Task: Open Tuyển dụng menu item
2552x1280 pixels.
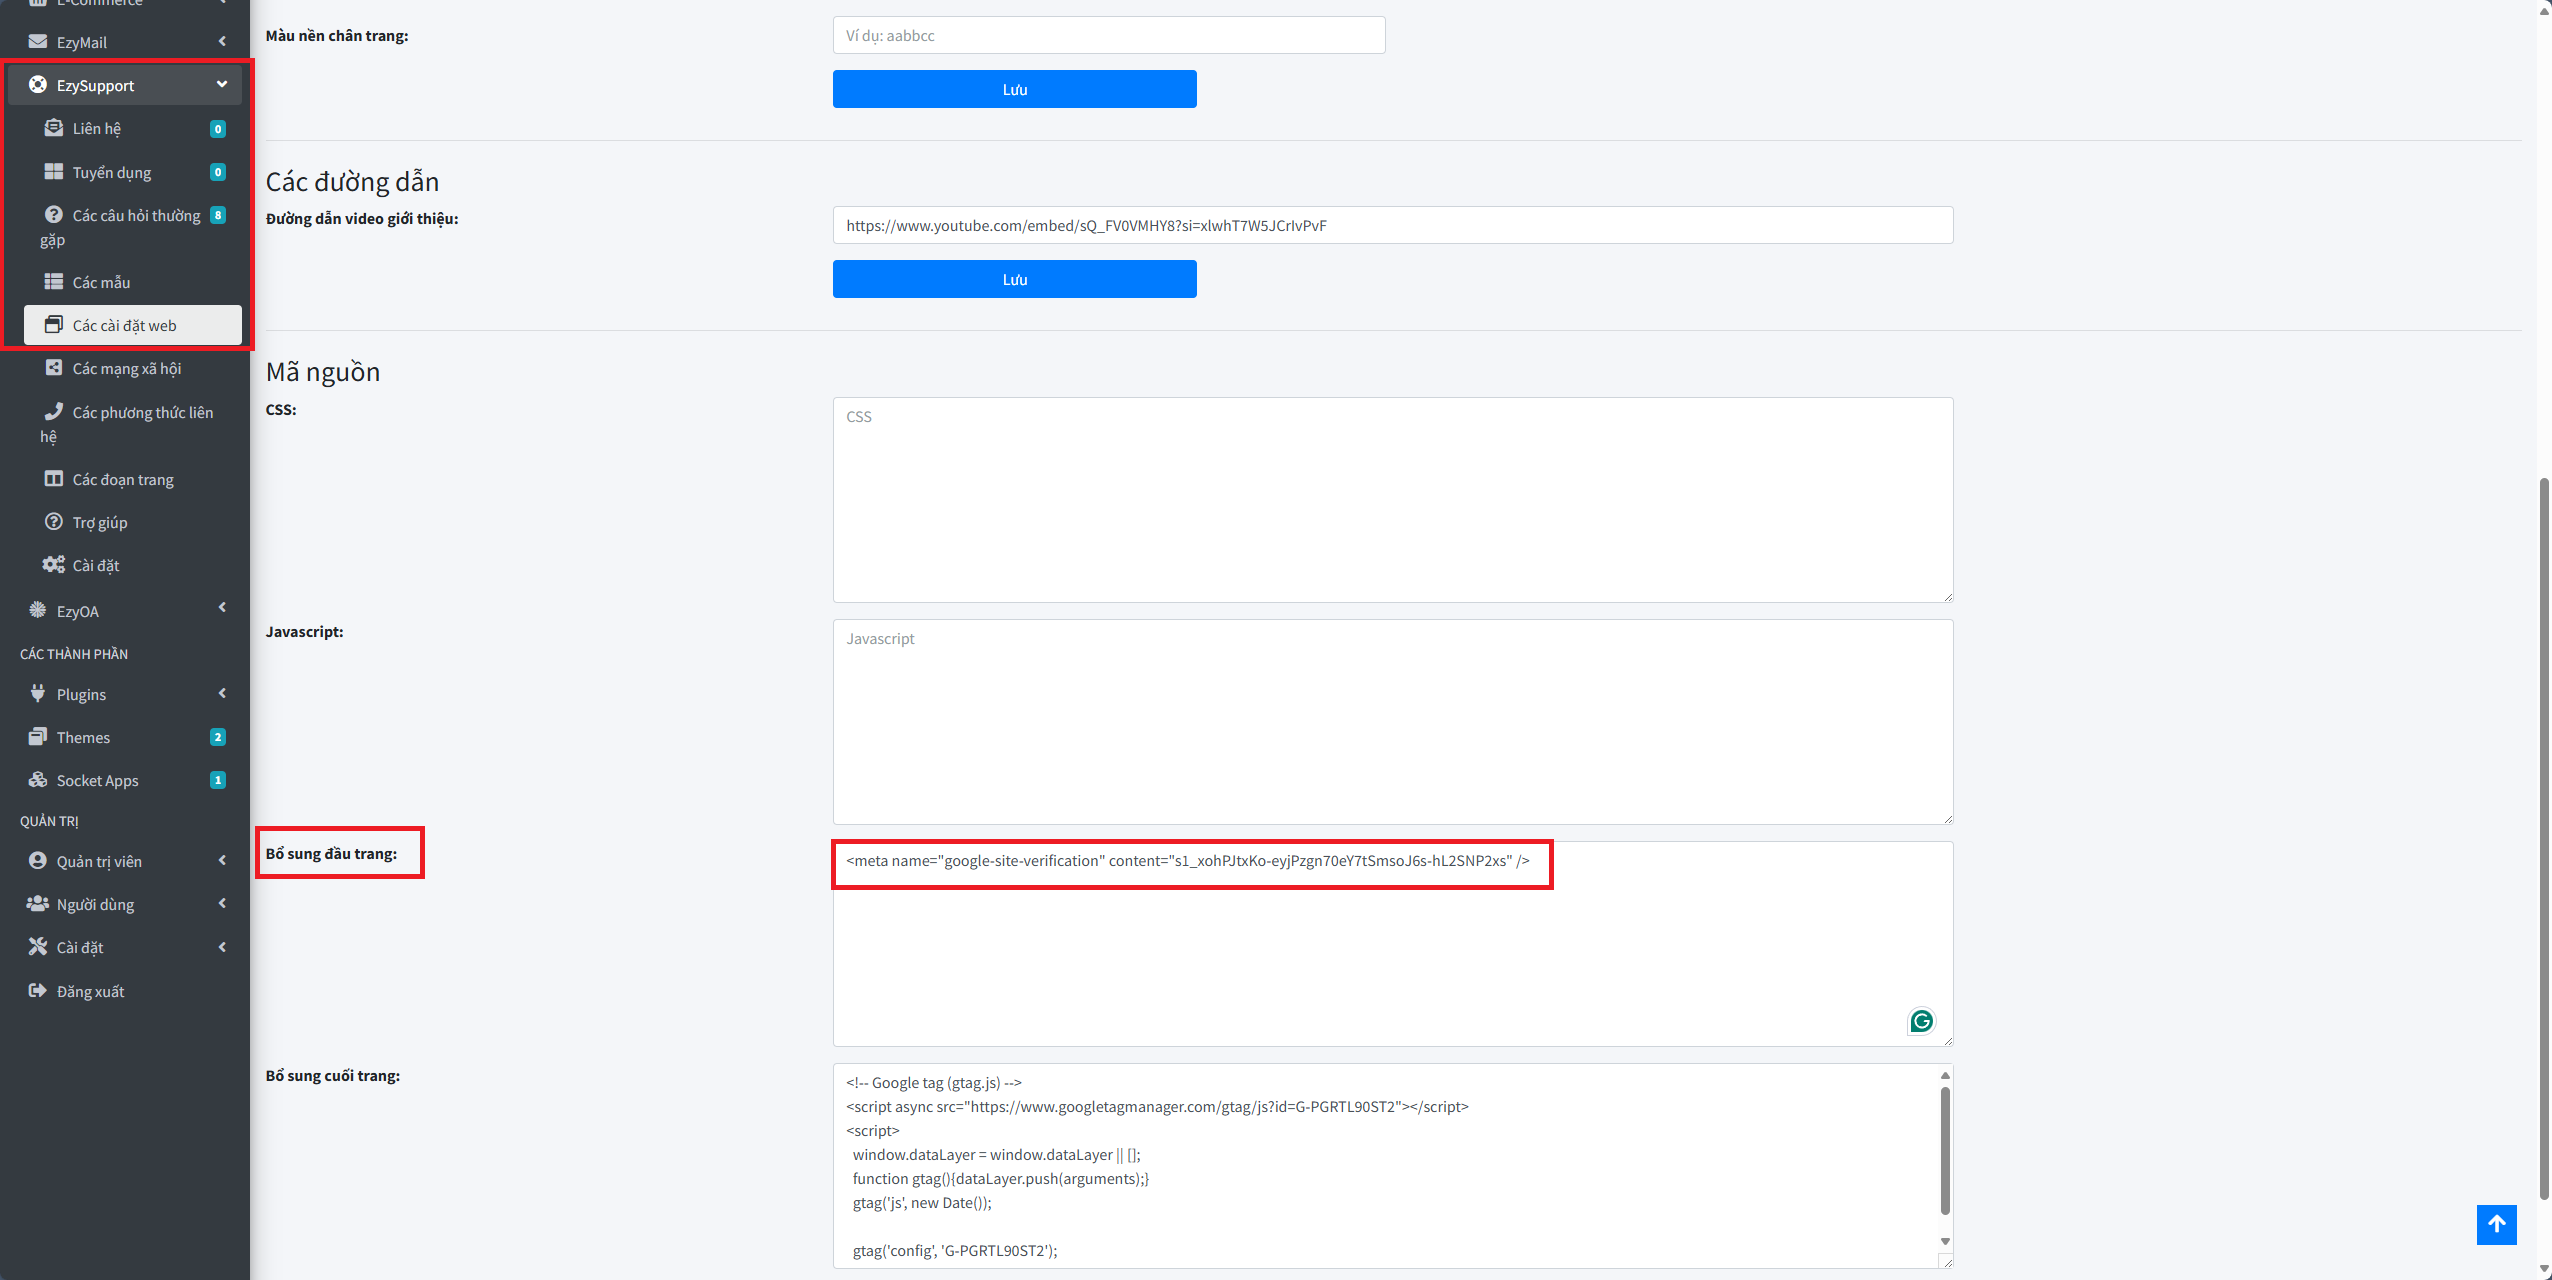Action: click(x=133, y=172)
